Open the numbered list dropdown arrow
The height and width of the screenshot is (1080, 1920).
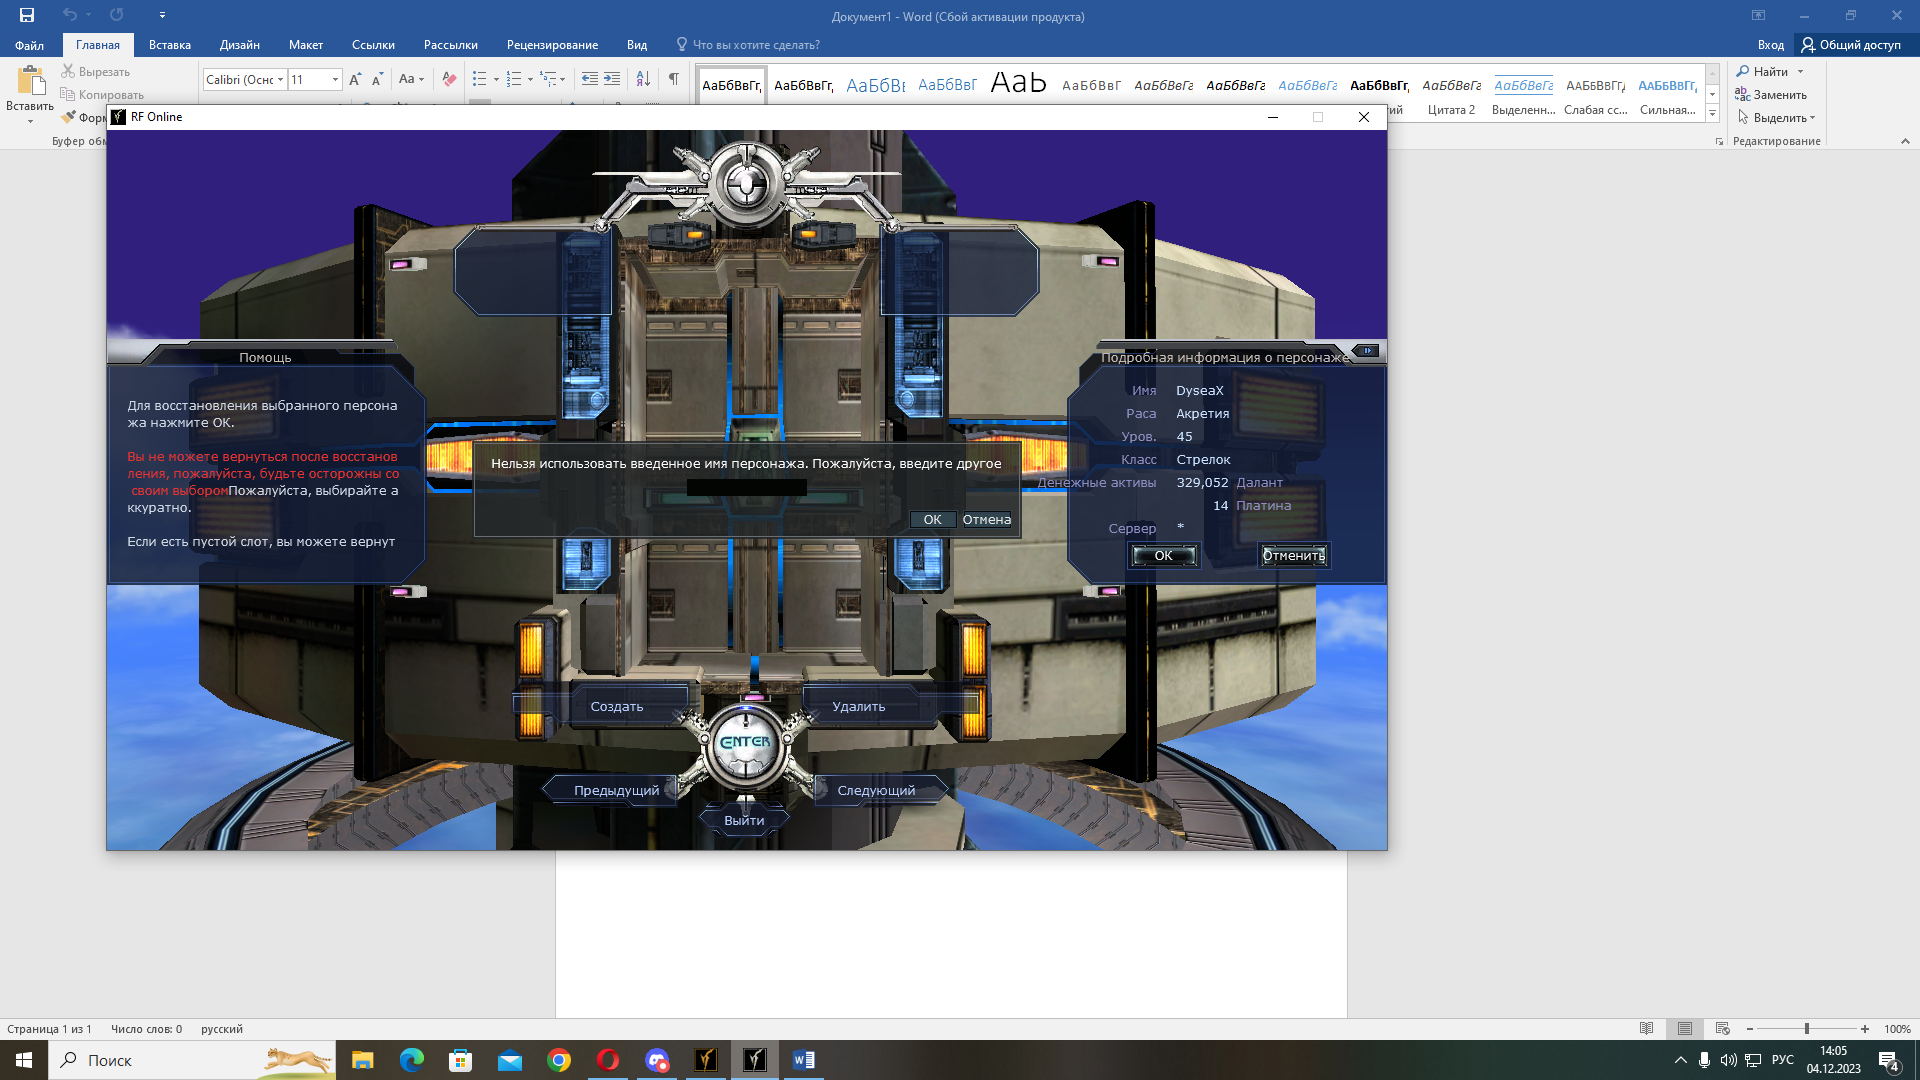[x=530, y=79]
